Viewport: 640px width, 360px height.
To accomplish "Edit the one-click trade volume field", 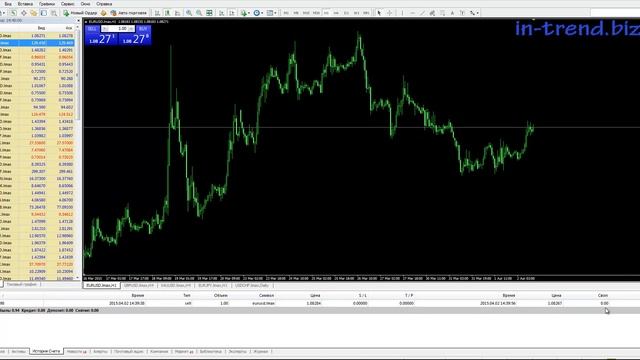I will tap(118, 29).
